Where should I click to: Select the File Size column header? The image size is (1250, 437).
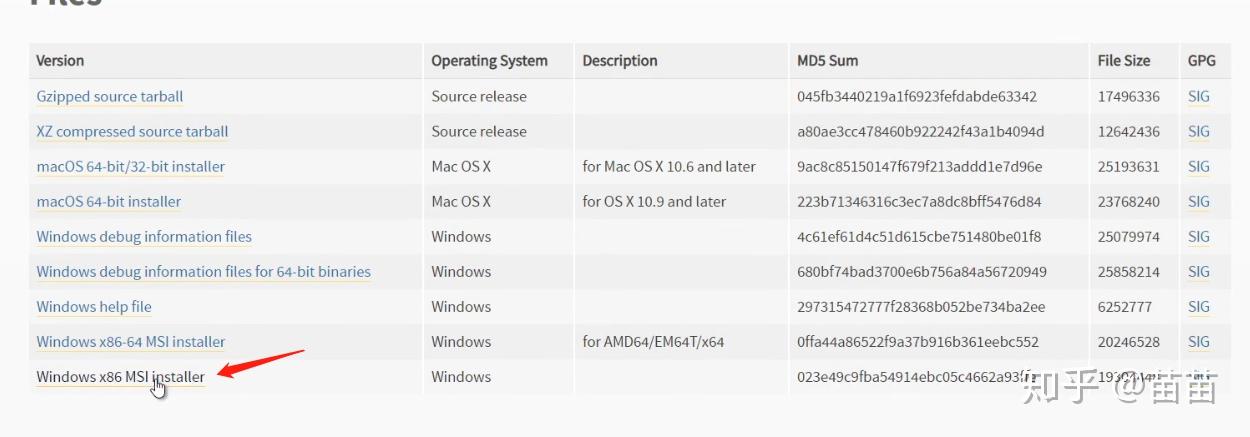[1124, 61]
